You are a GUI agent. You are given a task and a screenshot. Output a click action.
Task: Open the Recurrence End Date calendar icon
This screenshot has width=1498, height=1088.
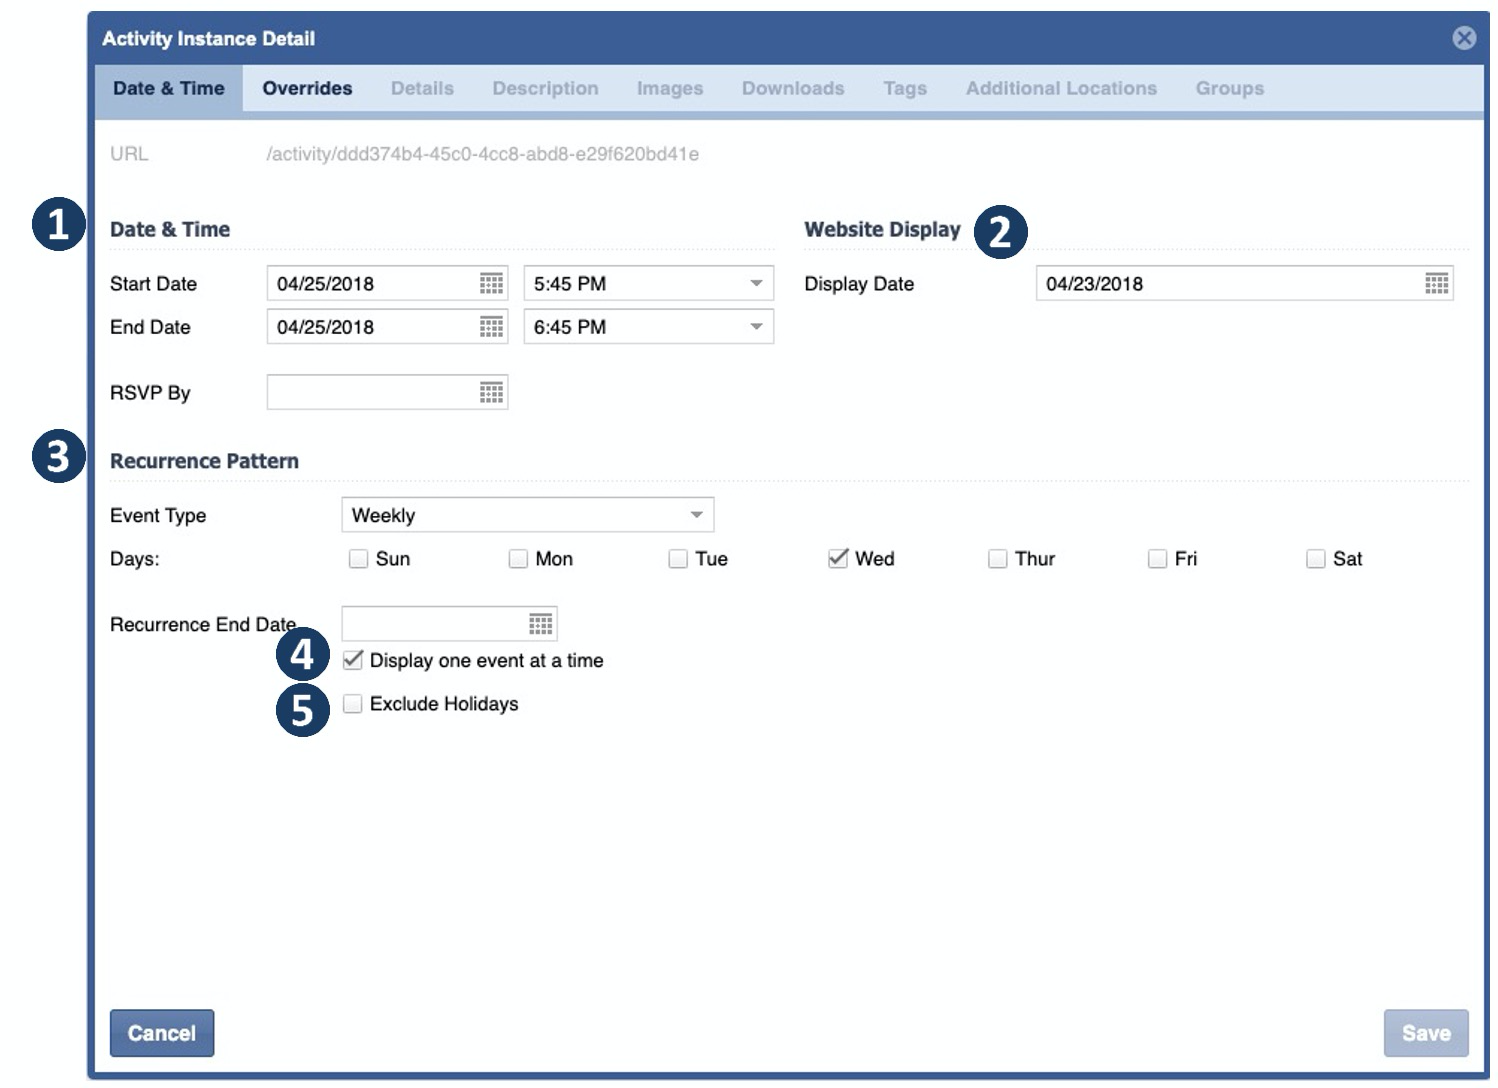540,625
